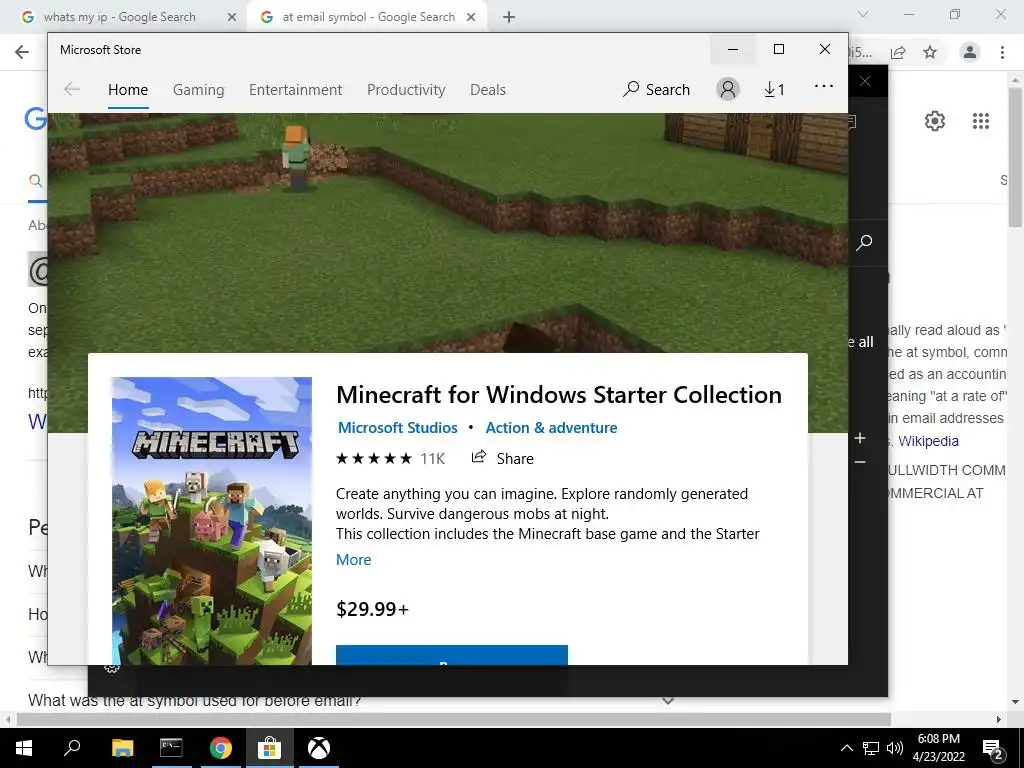
Task: Click Chrome horizontal scrollbar
Action: [x=454, y=719]
